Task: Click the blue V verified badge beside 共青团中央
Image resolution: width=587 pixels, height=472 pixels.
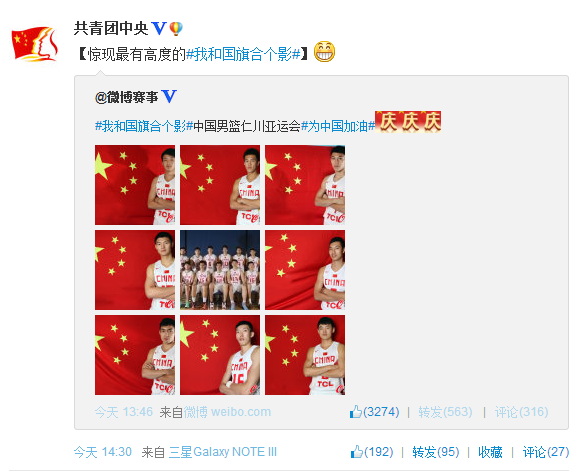Action: (158, 28)
